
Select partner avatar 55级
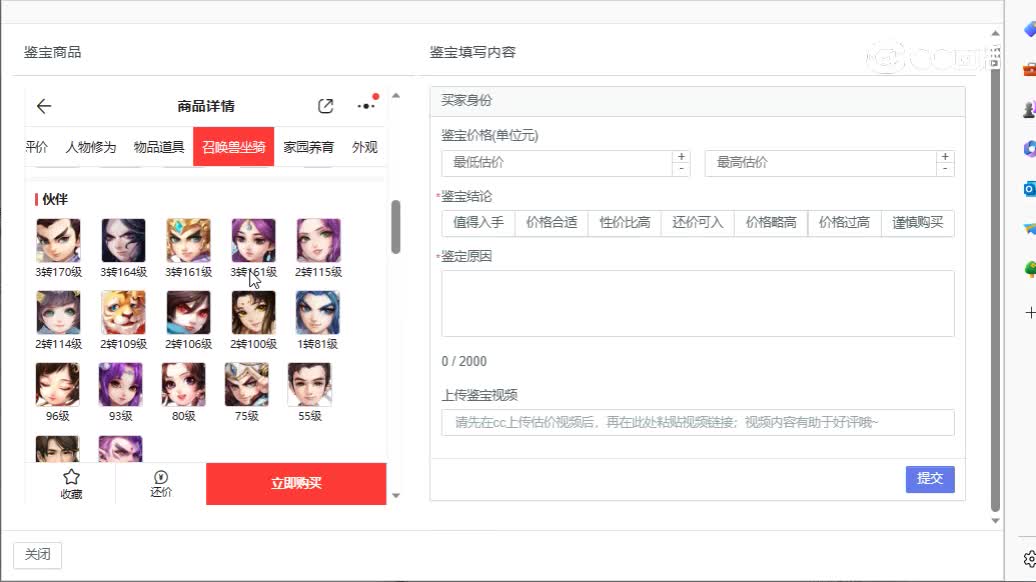309,384
